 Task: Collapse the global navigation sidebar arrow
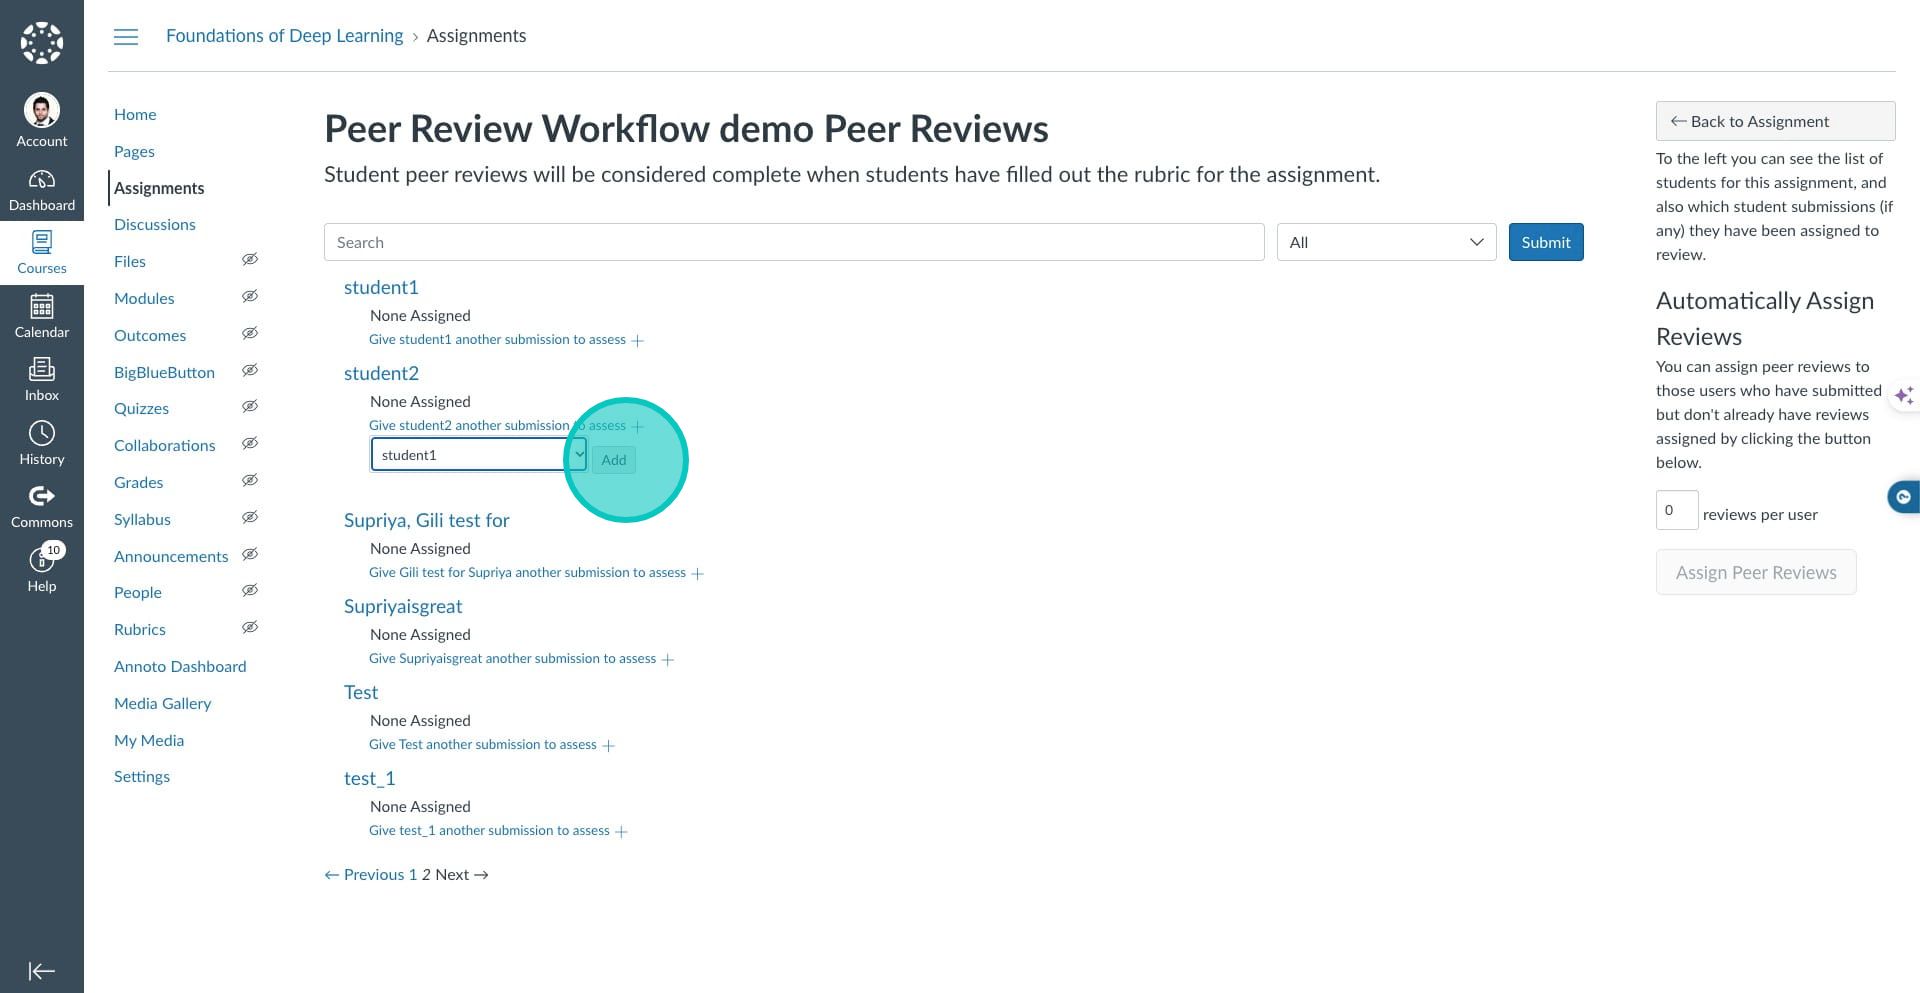[x=41, y=971]
